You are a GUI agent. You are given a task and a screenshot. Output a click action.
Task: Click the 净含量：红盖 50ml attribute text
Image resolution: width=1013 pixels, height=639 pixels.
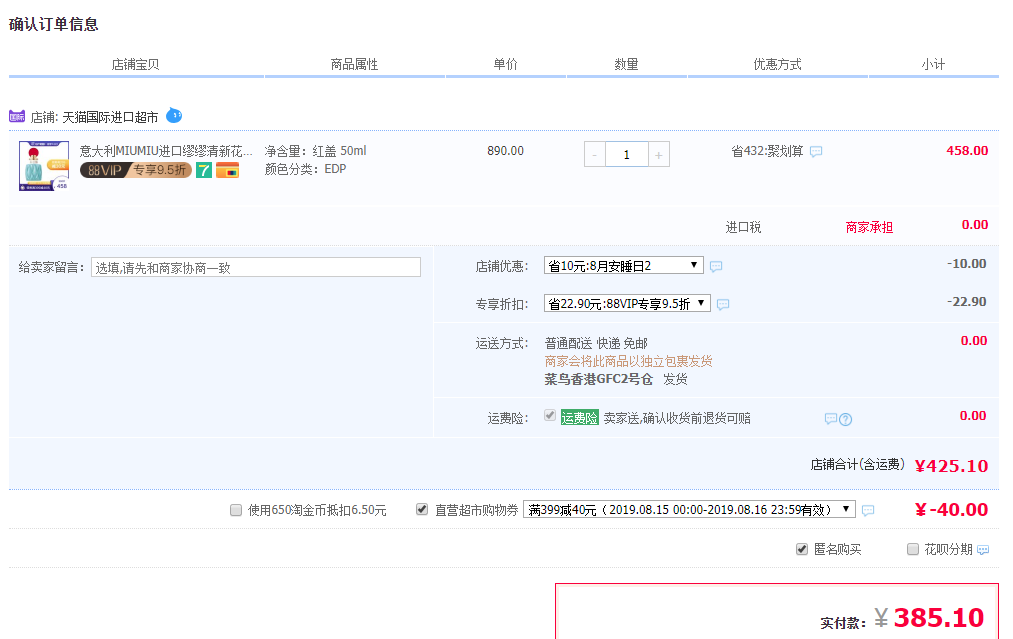(315, 151)
